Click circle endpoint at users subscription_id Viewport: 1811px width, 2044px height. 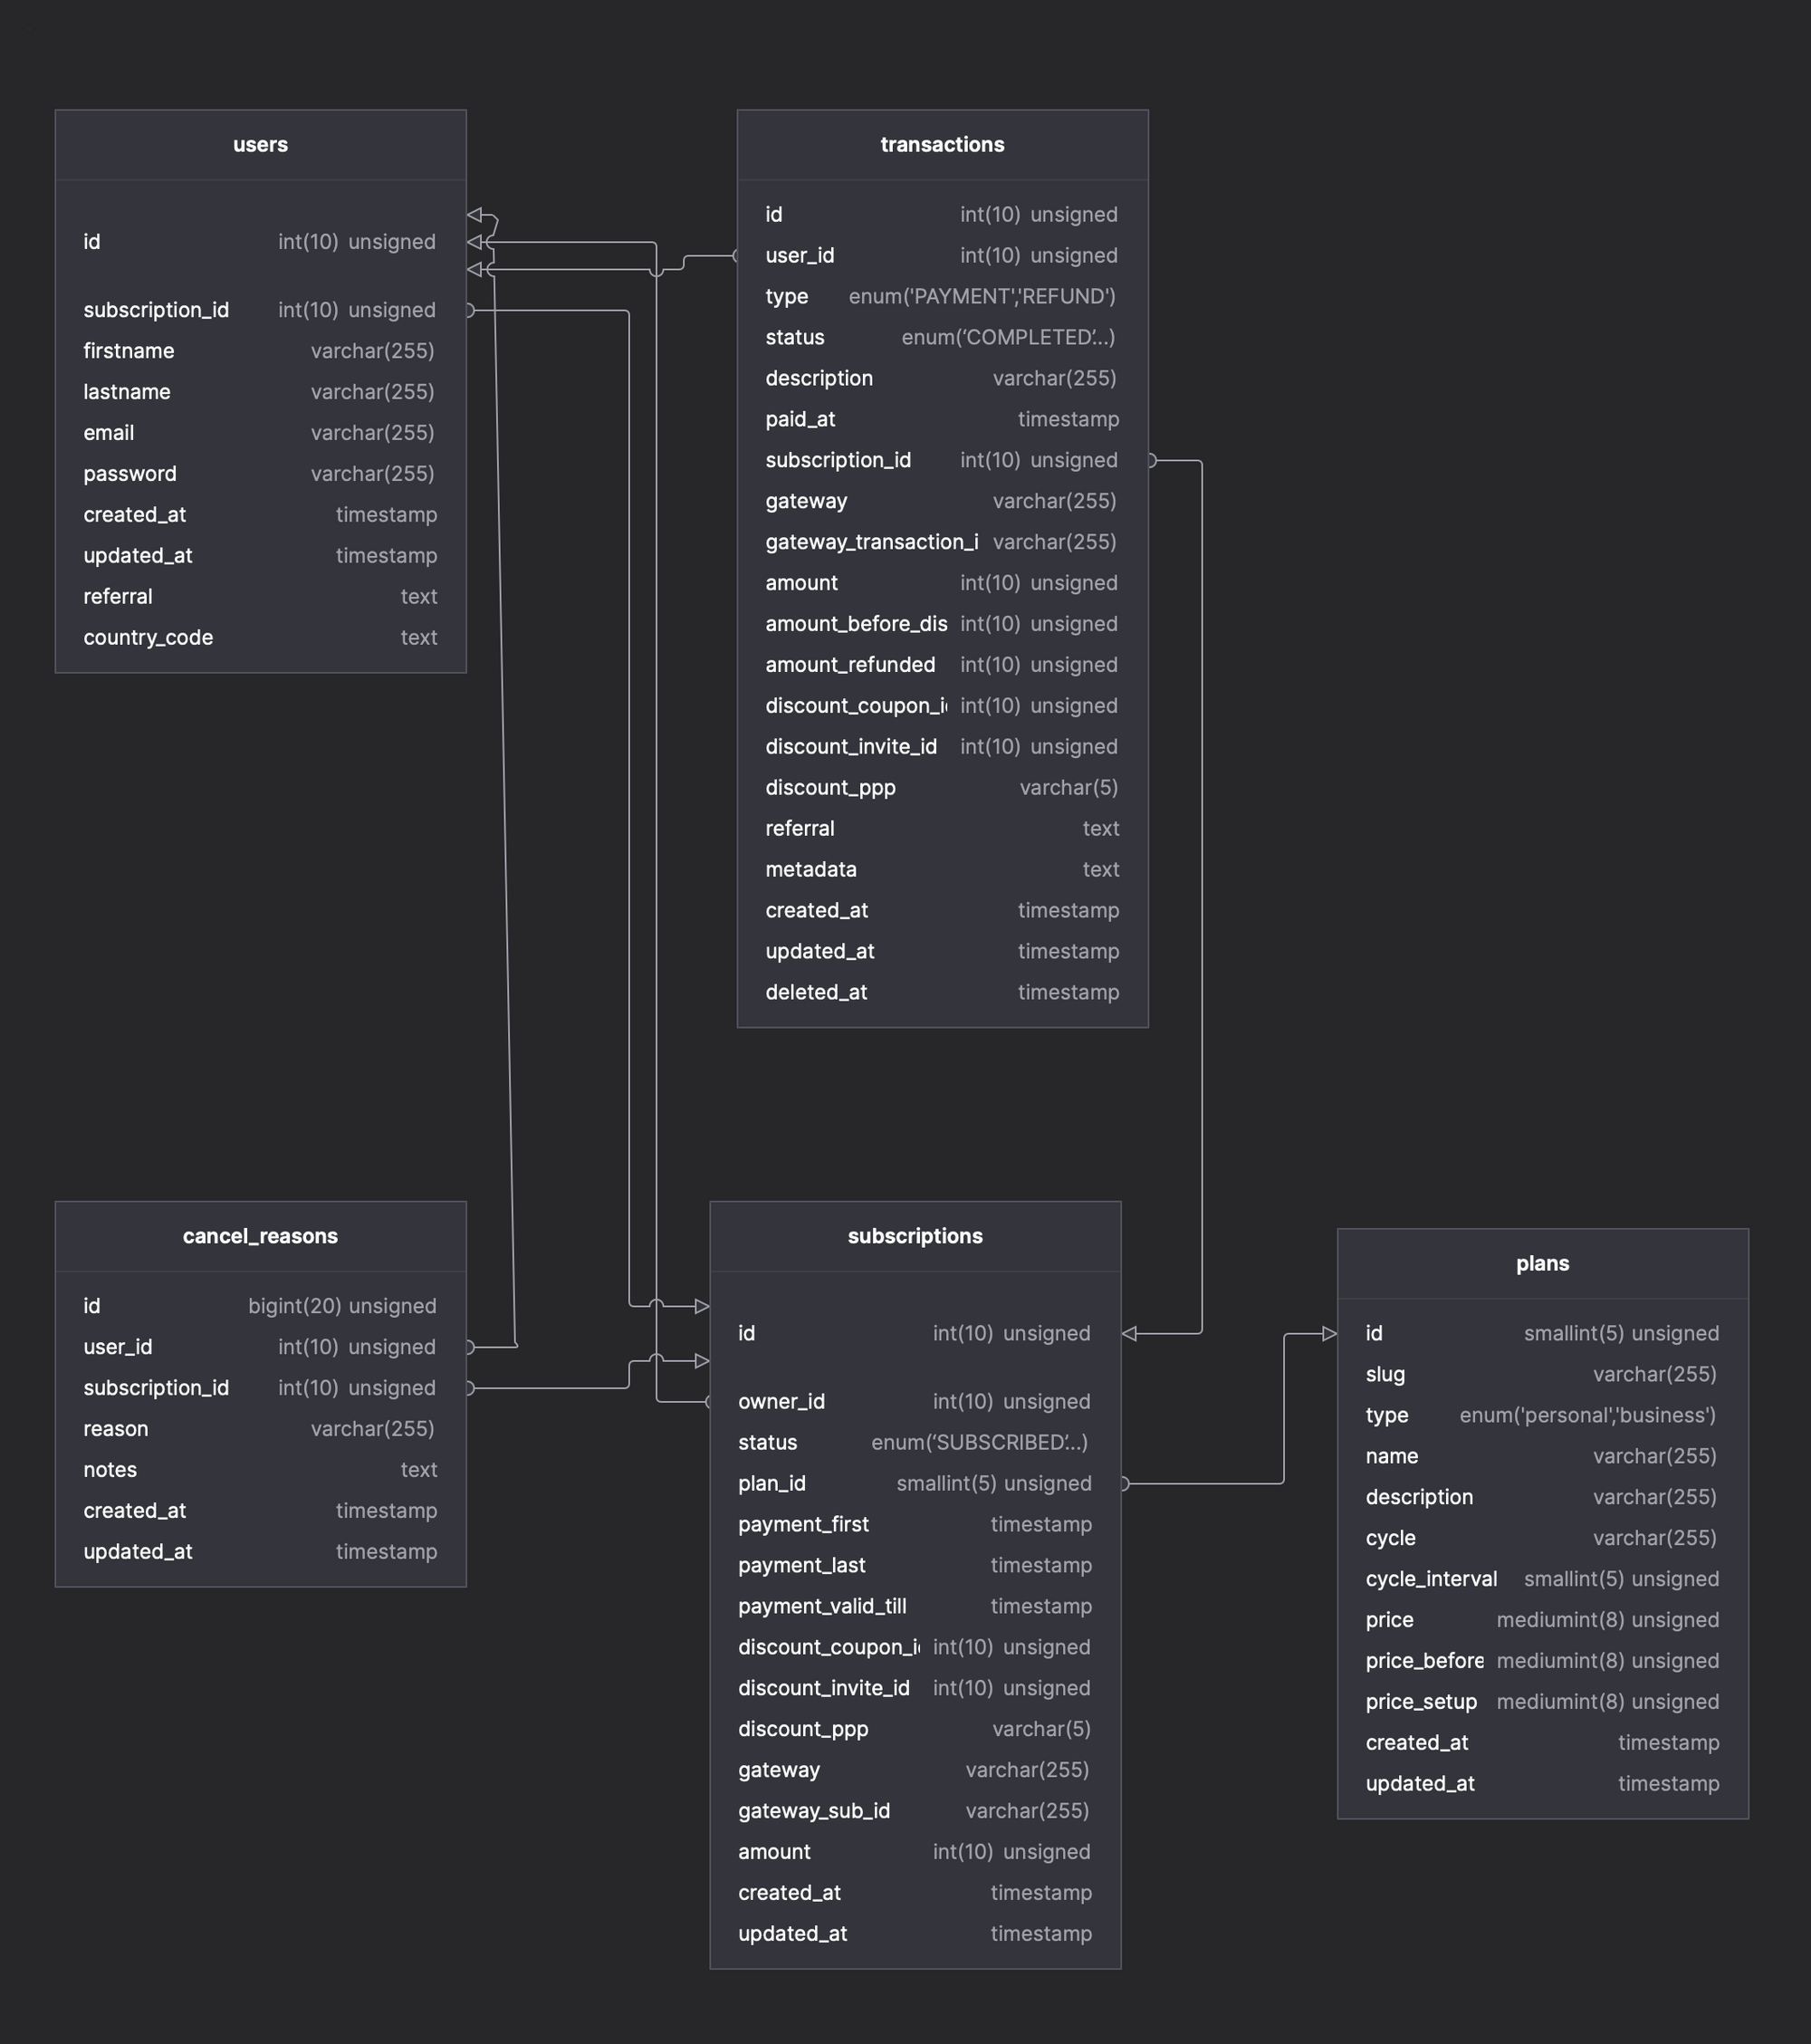469,311
